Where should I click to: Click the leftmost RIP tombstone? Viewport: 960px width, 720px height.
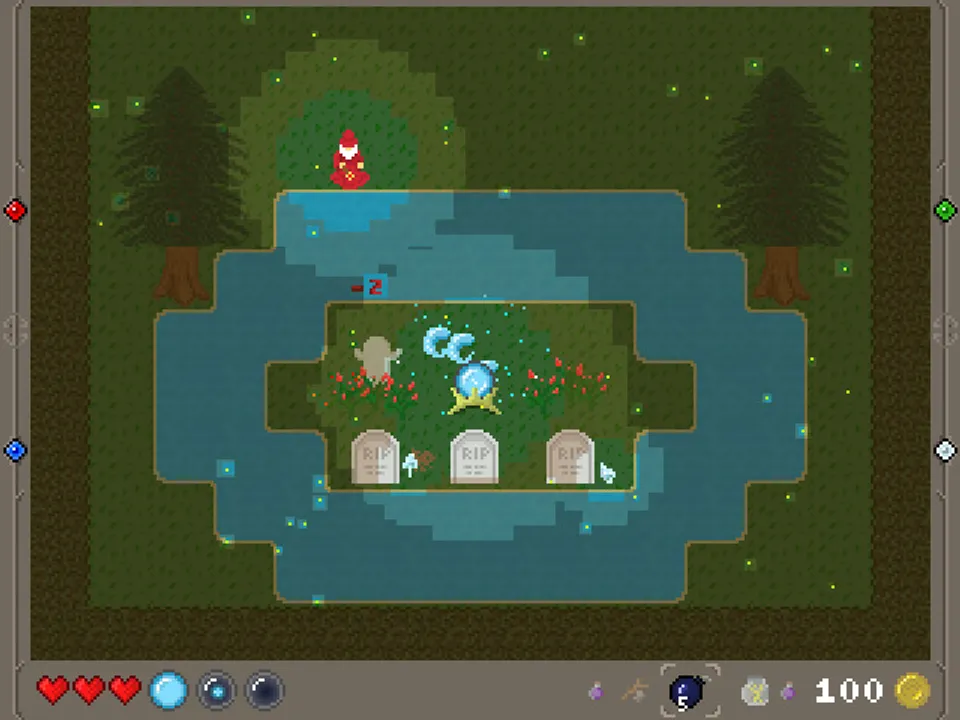pos(375,457)
